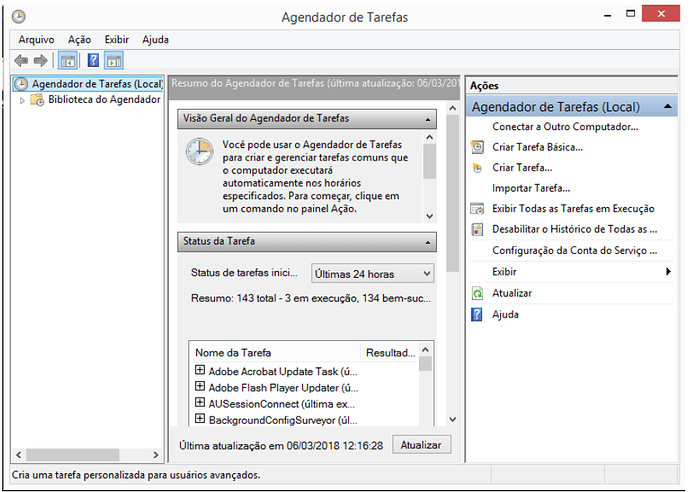The image size is (690, 492).
Task: Expand the AUSessionConnect task entry
Action: click(x=200, y=403)
